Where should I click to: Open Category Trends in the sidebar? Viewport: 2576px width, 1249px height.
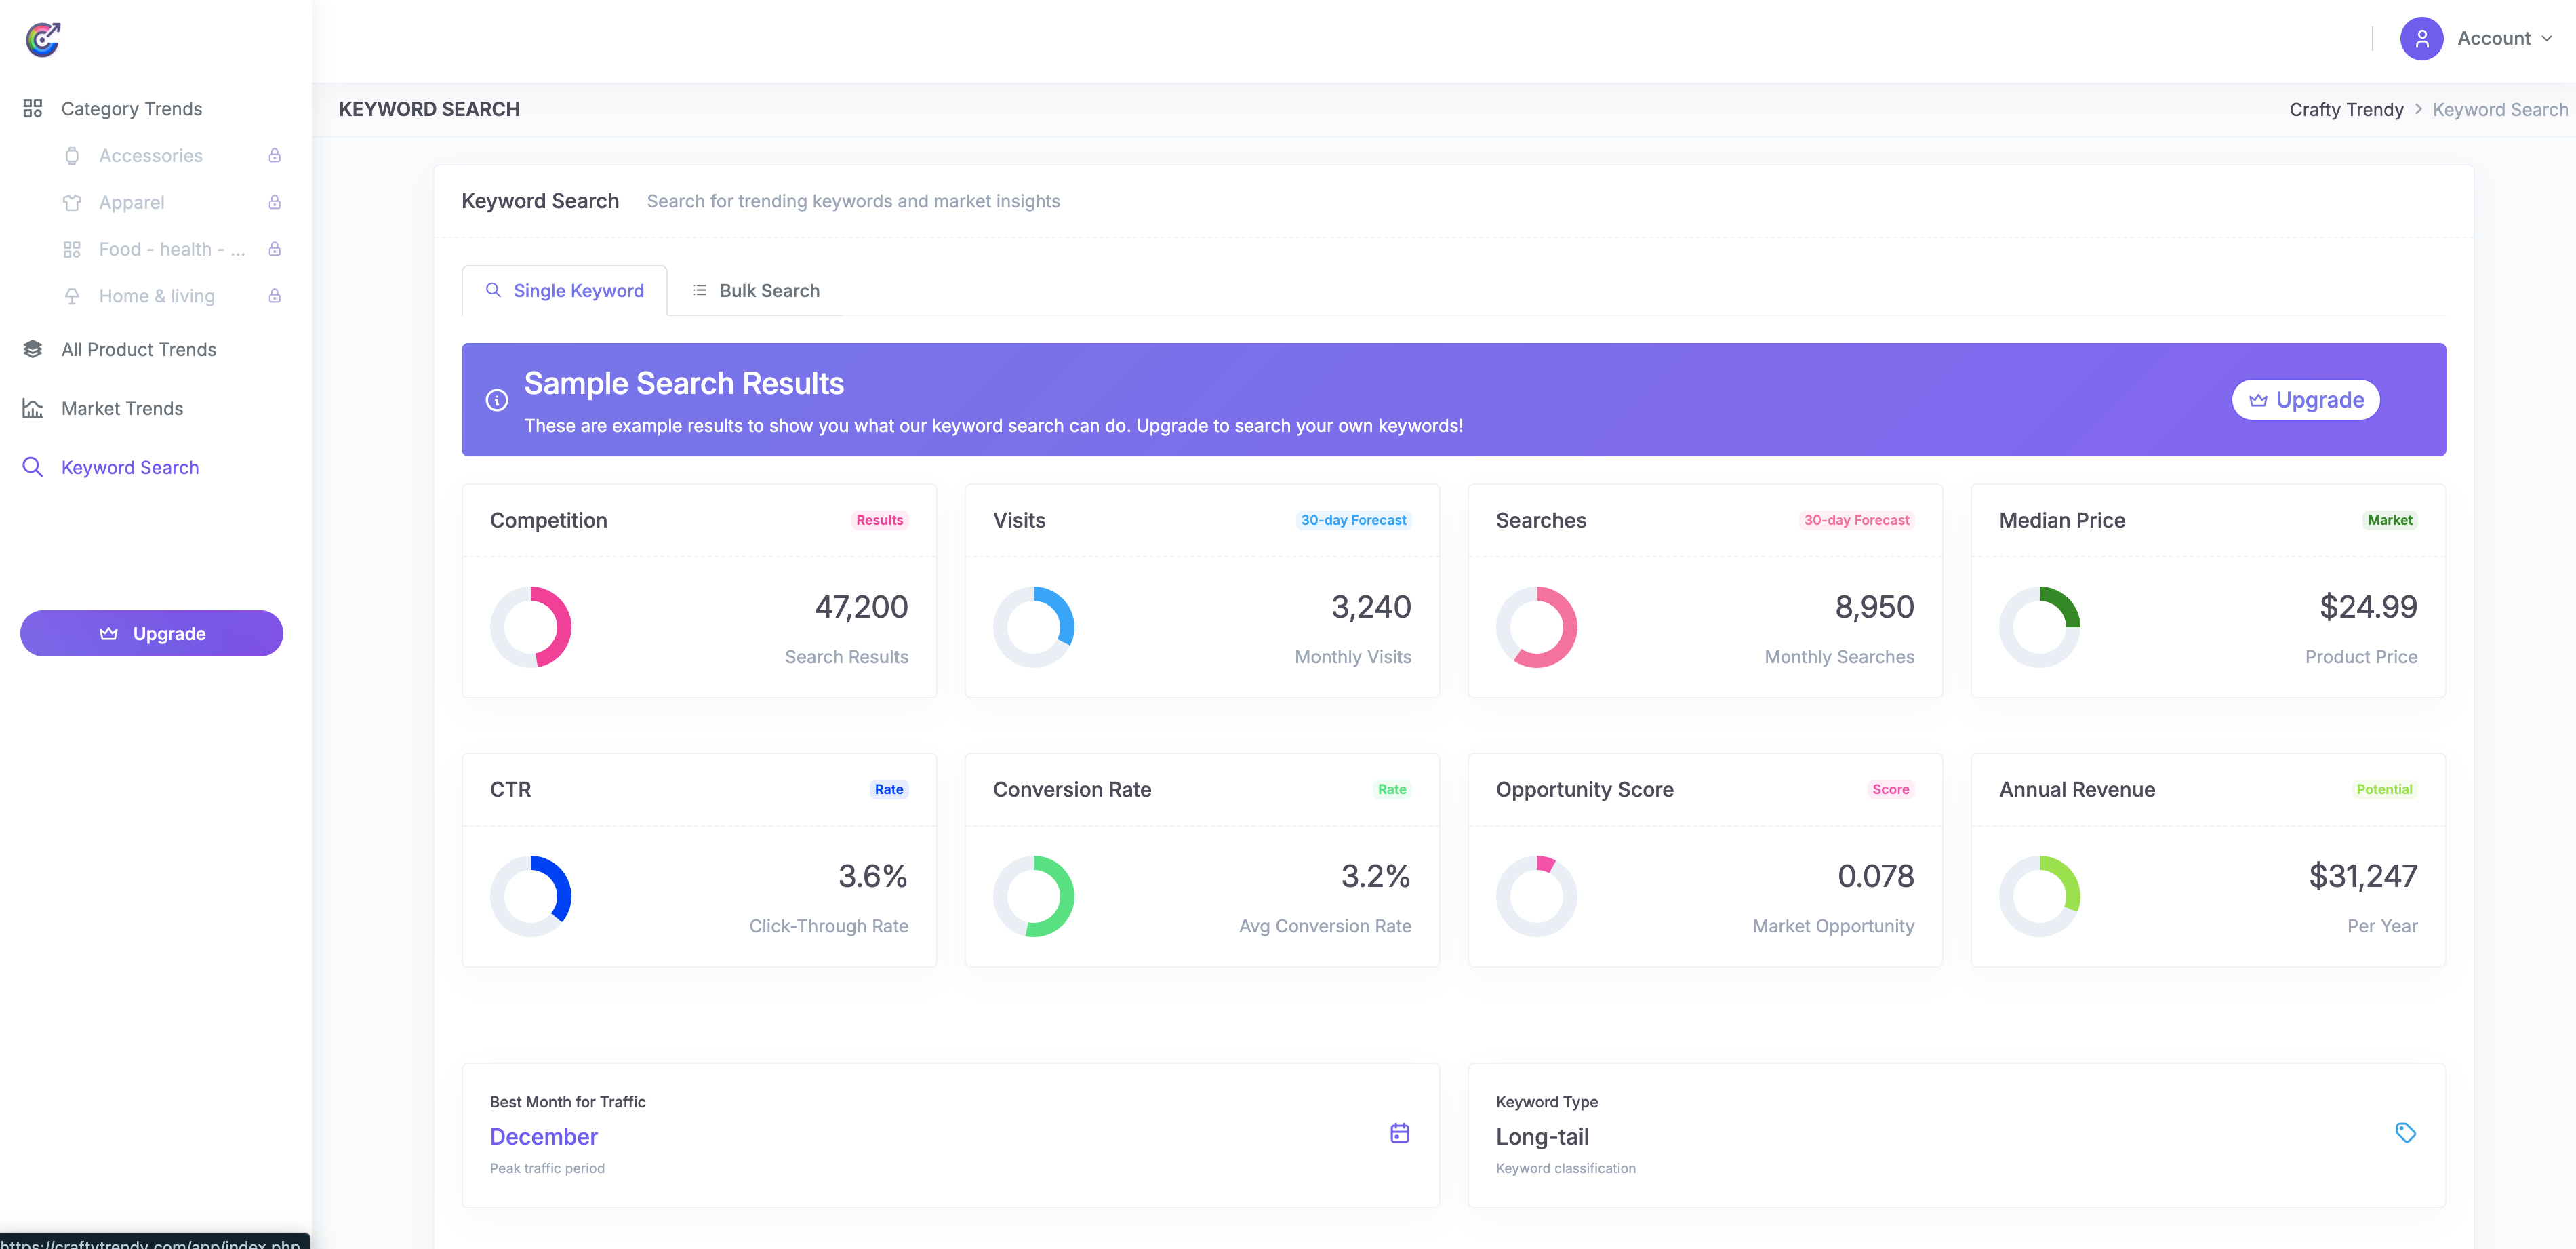131,108
